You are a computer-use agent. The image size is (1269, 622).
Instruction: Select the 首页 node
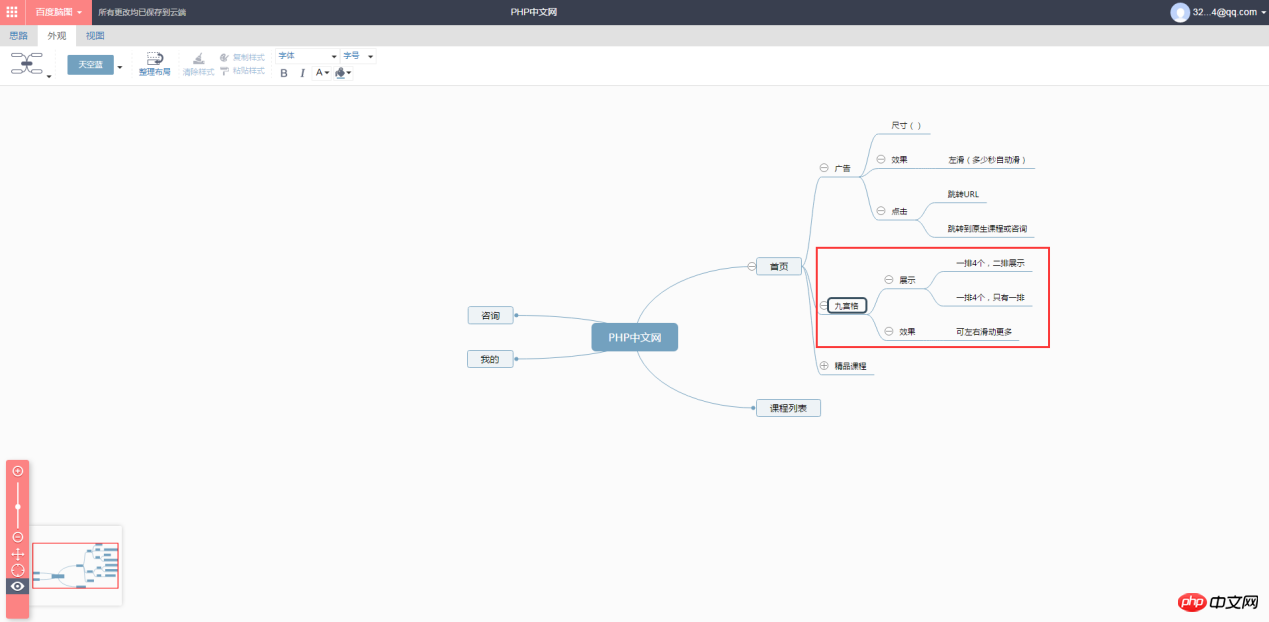coord(779,266)
